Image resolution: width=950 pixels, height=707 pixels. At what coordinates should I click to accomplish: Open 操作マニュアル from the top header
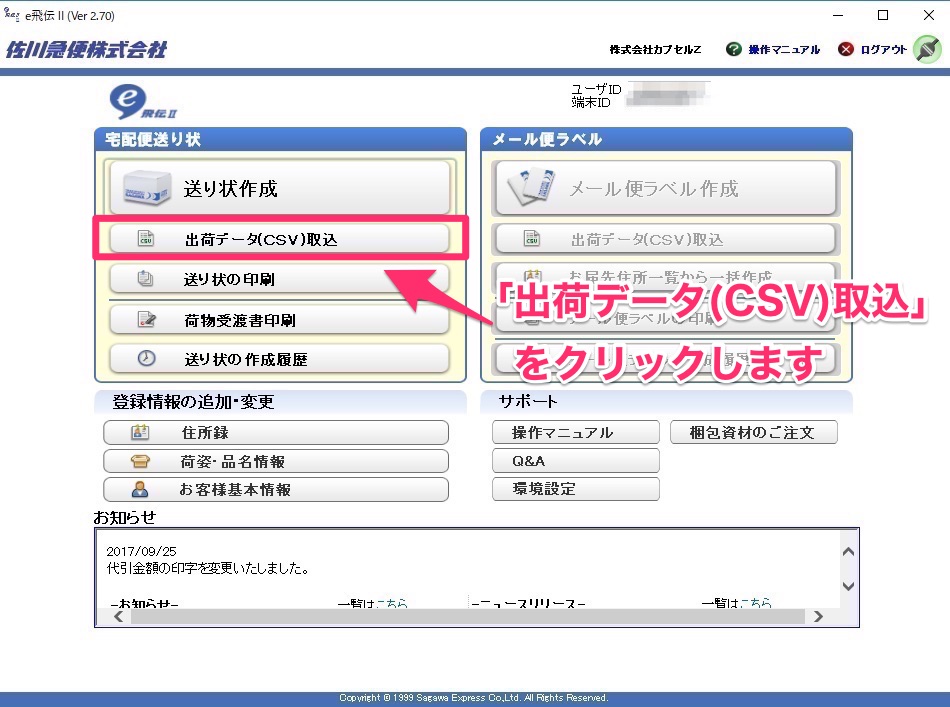click(x=773, y=50)
